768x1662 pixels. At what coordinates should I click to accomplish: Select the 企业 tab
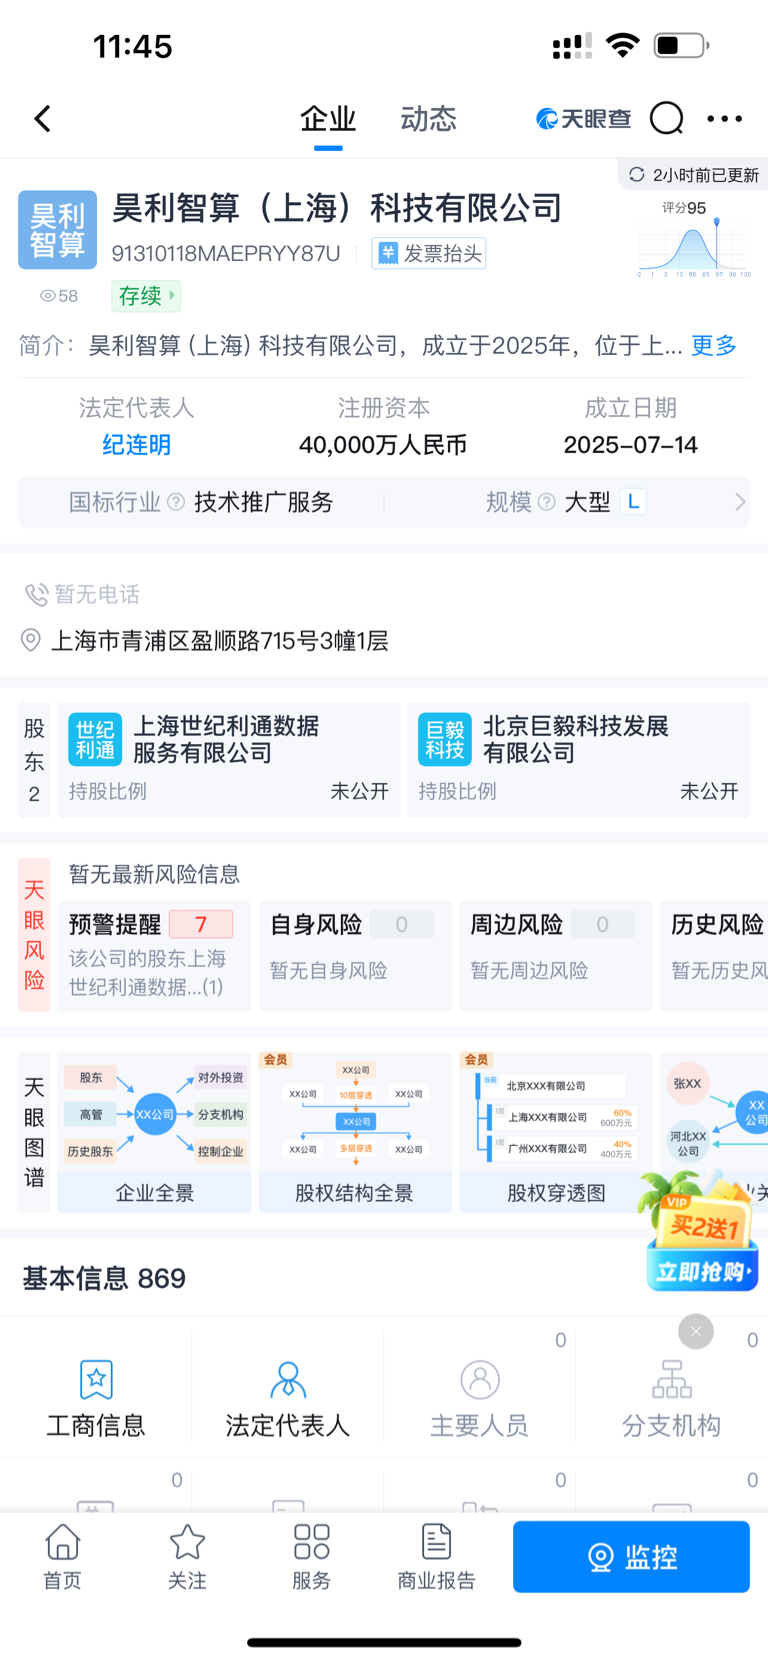(x=328, y=119)
